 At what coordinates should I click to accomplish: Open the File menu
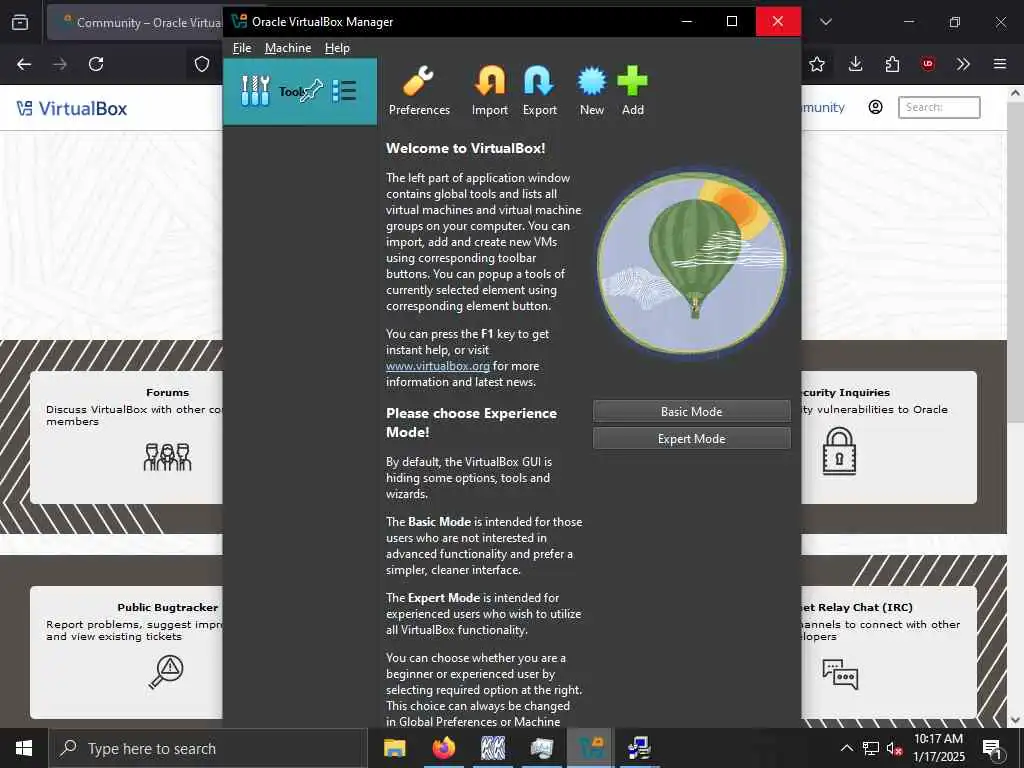pyautogui.click(x=242, y=48)
